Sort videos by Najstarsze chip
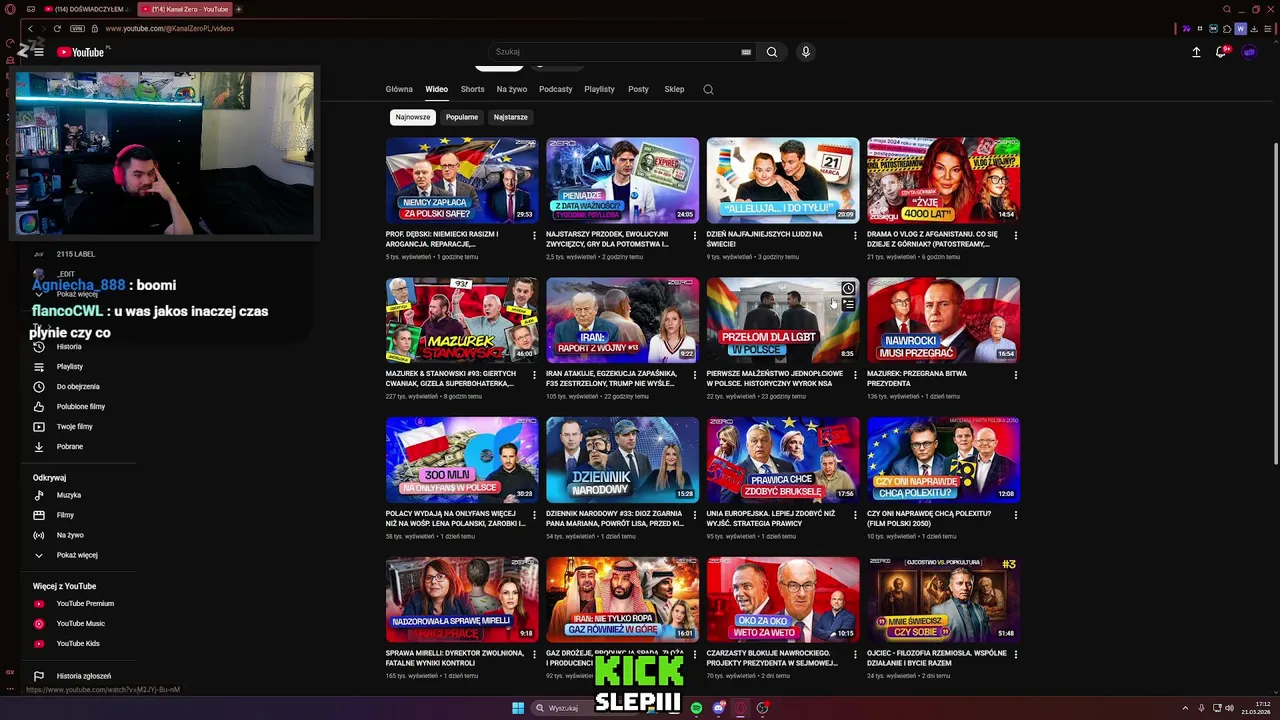 (510, 117)
